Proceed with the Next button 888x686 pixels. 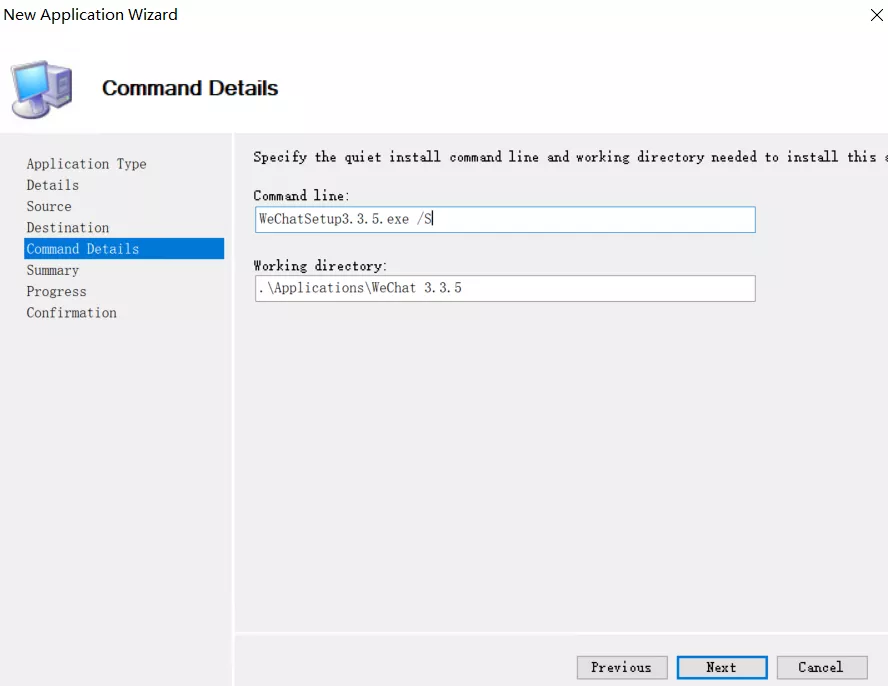click(x=721, y=667)
